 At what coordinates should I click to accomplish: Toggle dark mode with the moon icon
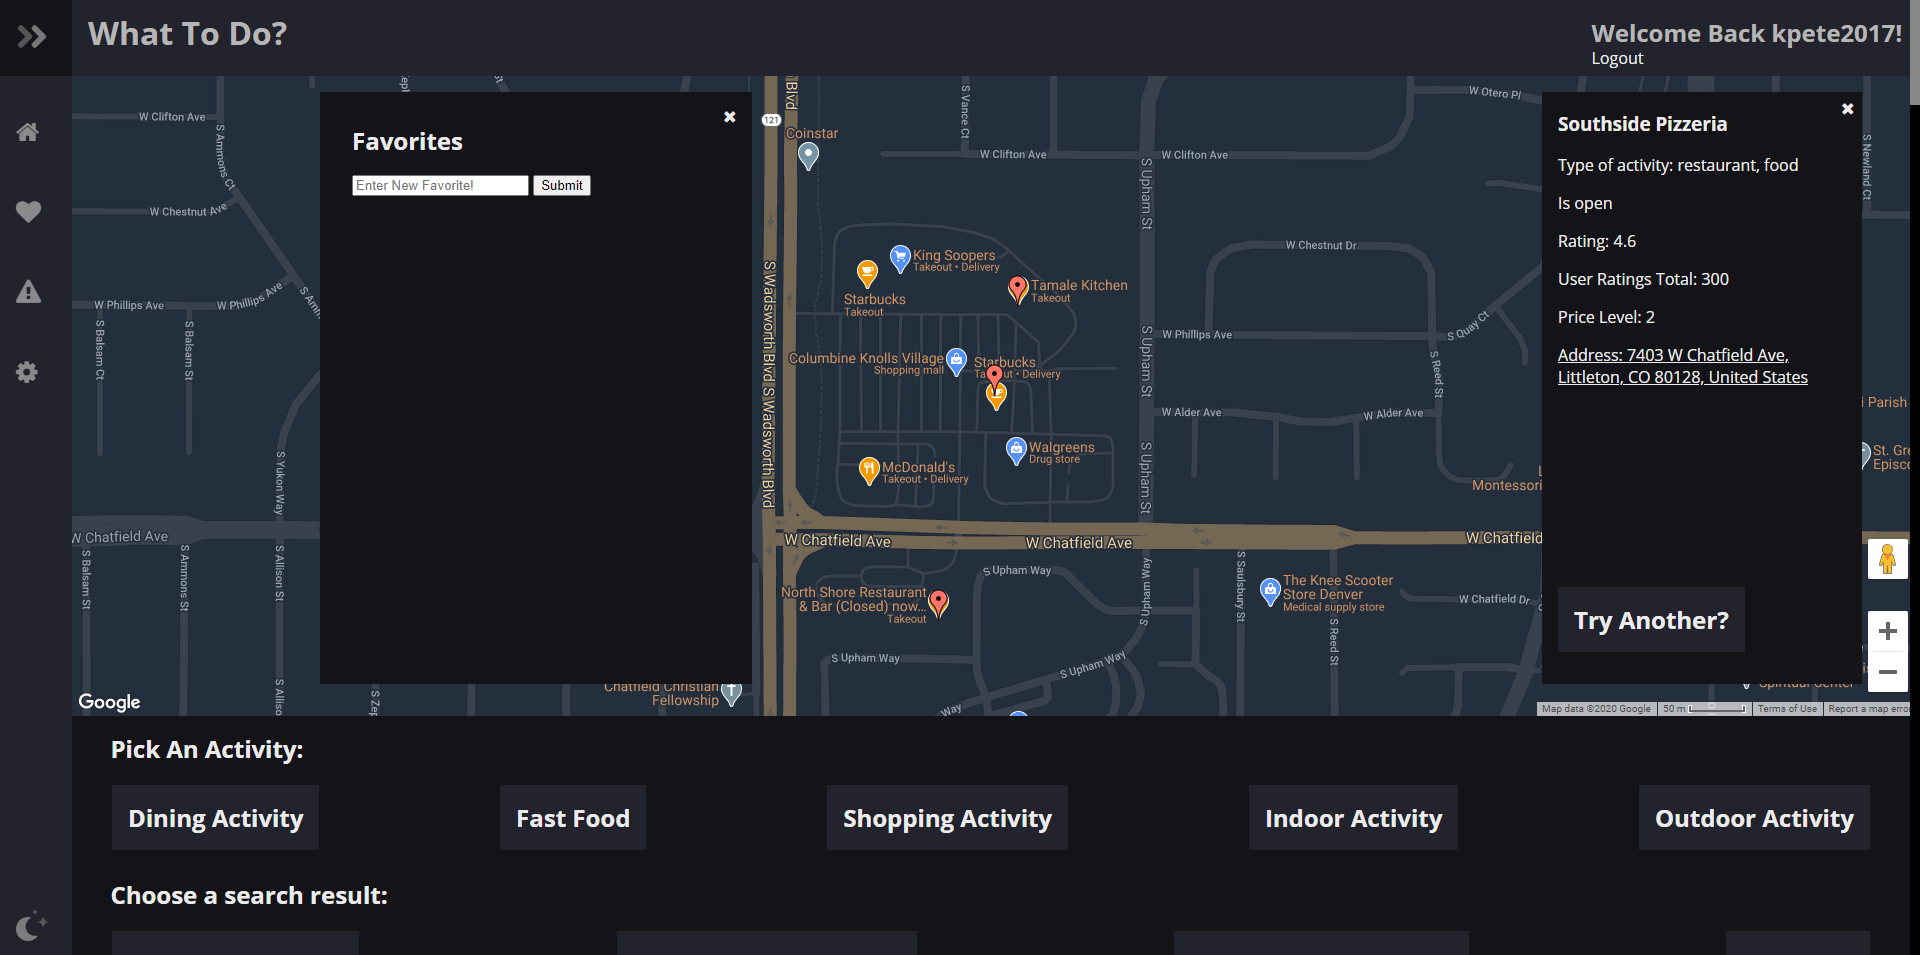coord(31,926)
